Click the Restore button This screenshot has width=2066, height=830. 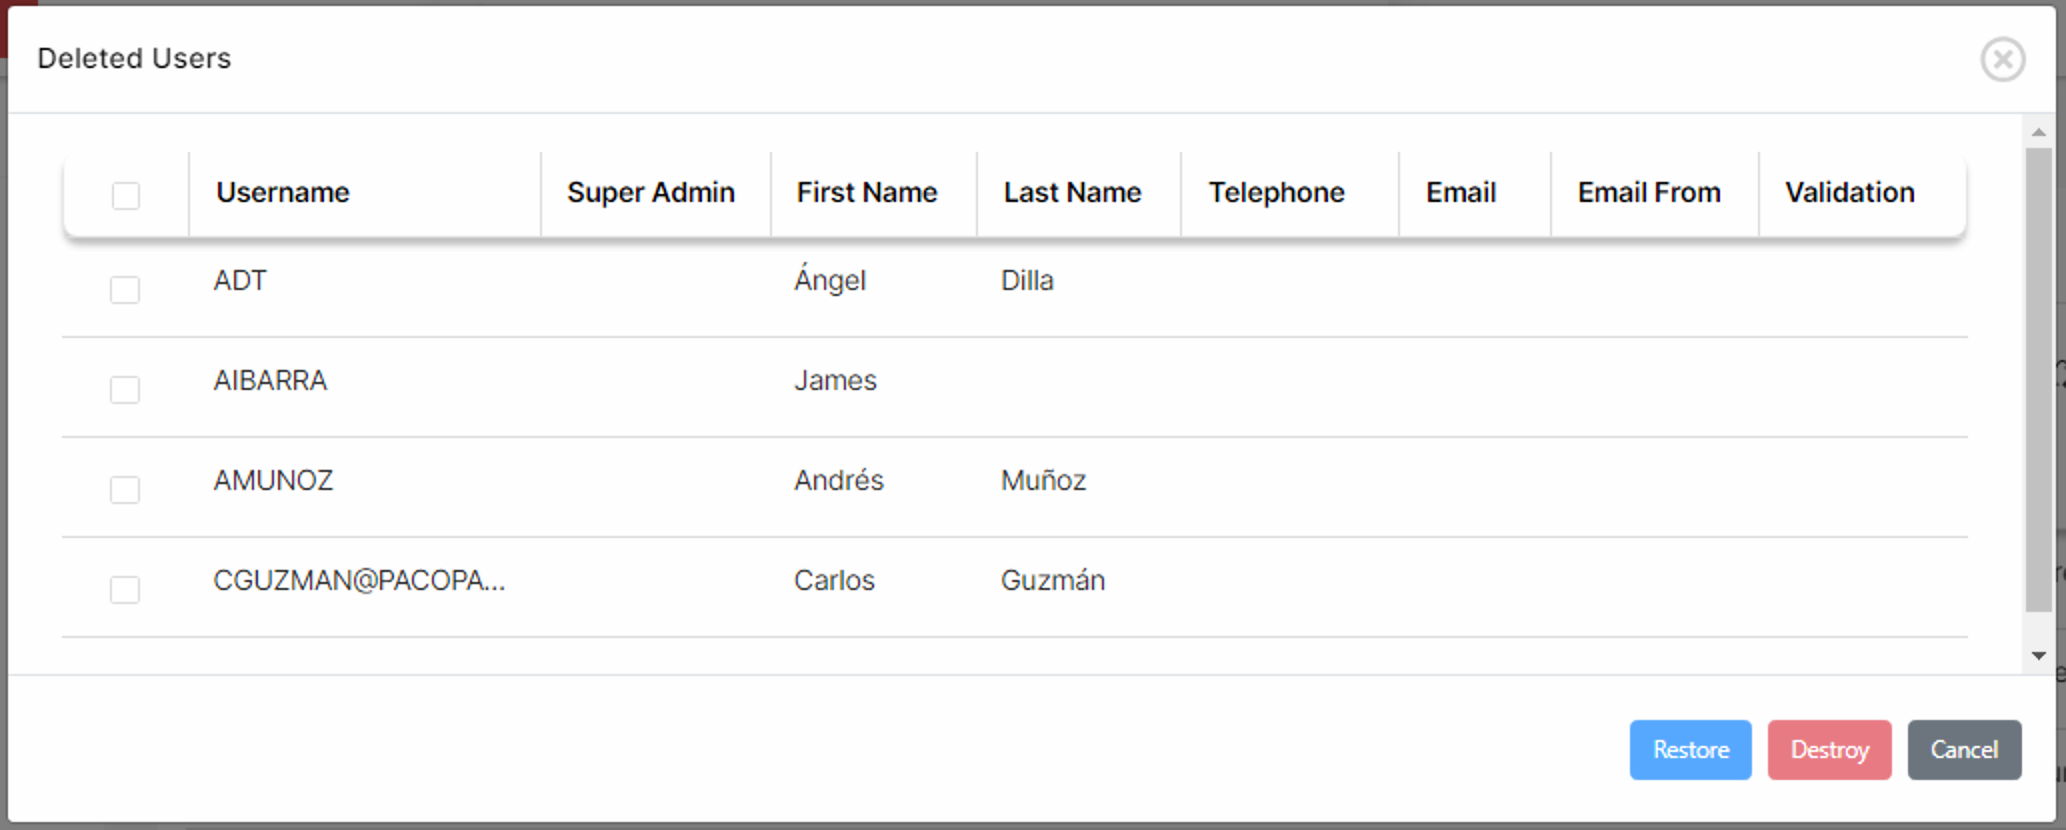click(x=1690, y=750)
